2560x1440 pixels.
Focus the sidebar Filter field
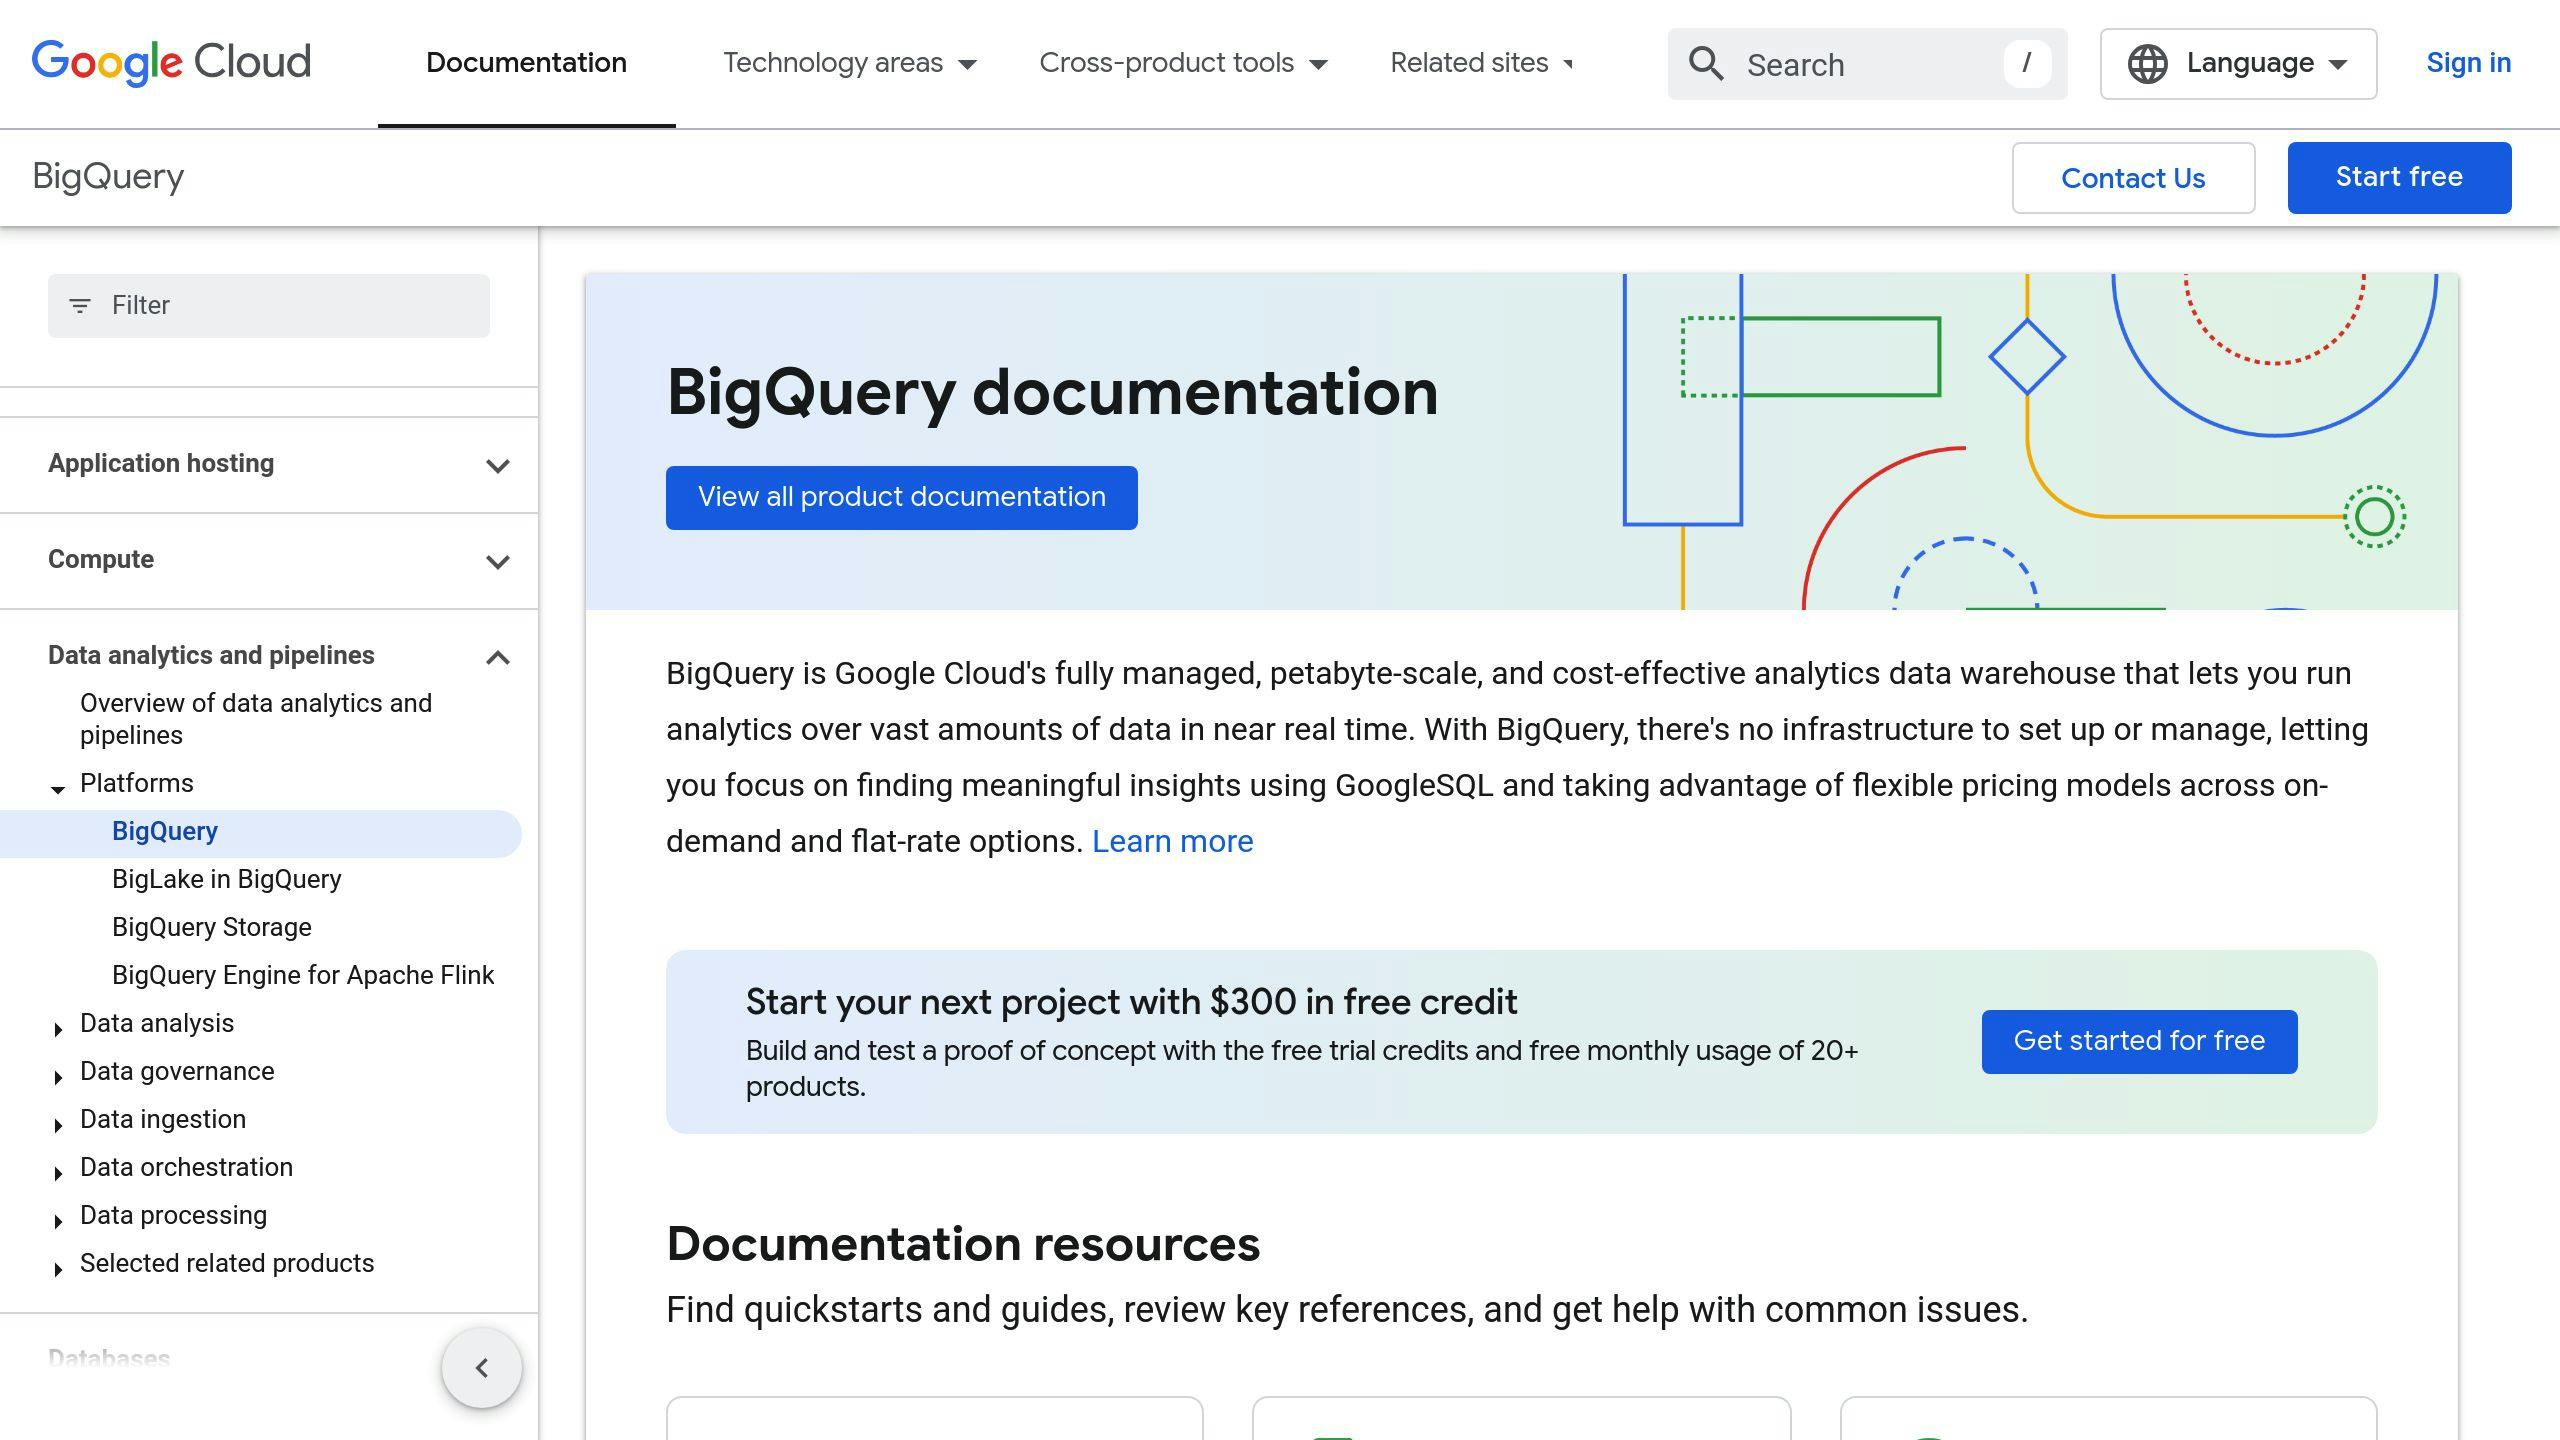coord(269,305)
